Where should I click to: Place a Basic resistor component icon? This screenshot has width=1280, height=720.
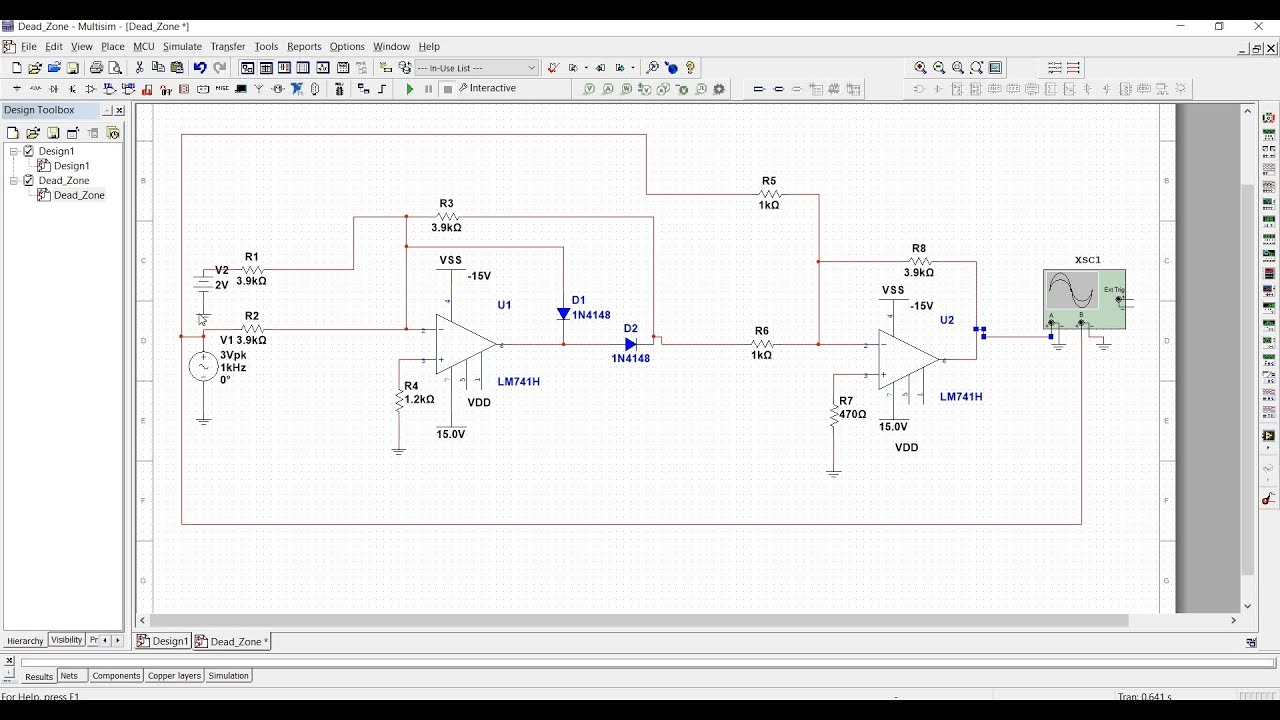click(36, 89)
